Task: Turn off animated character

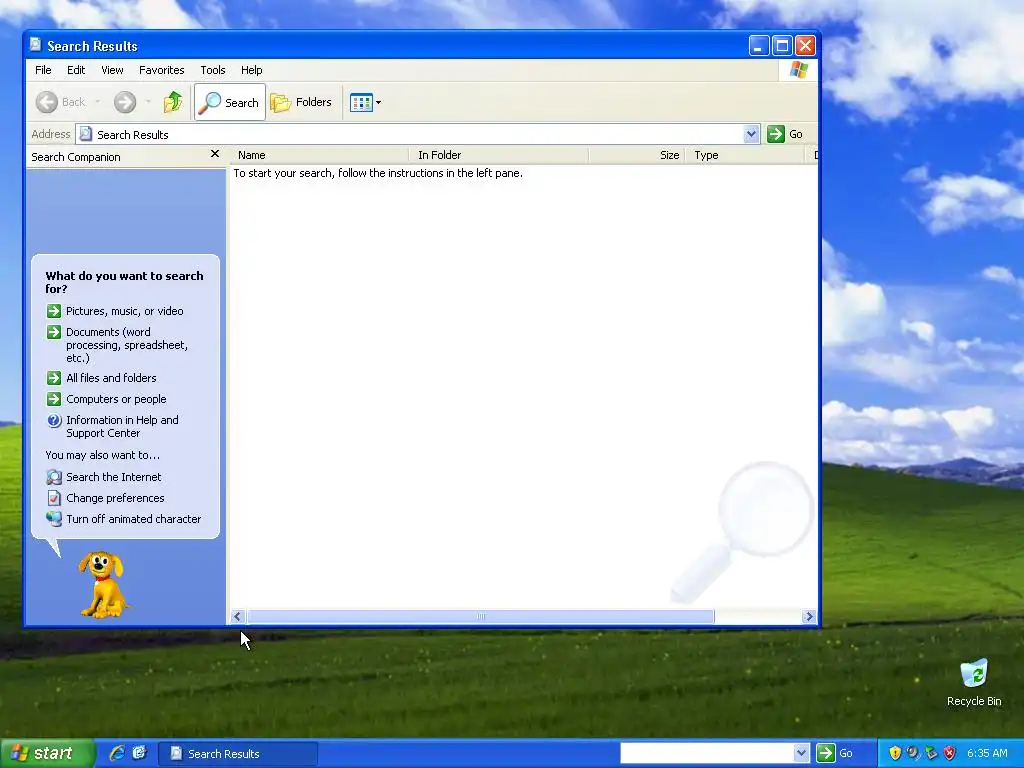Action: click(x=134, y=519)
